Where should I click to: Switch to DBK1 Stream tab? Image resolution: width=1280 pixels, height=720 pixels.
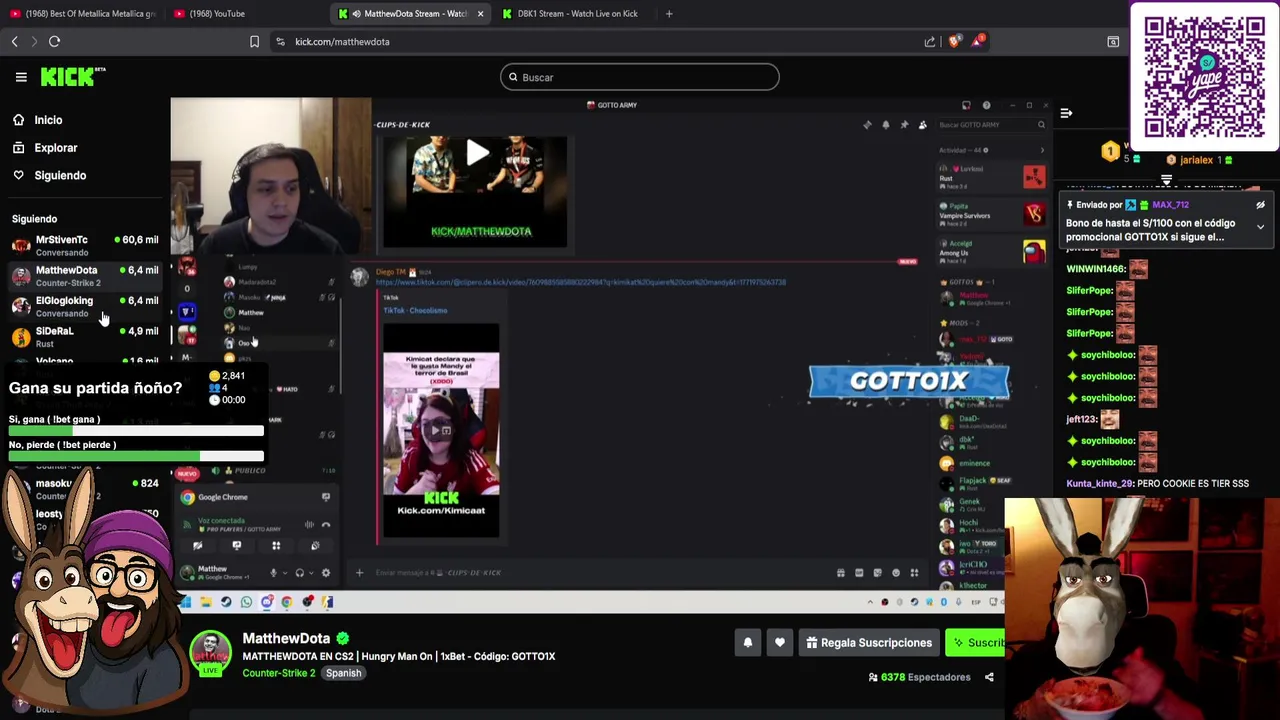pyautogui.click(x=572, y=14)
